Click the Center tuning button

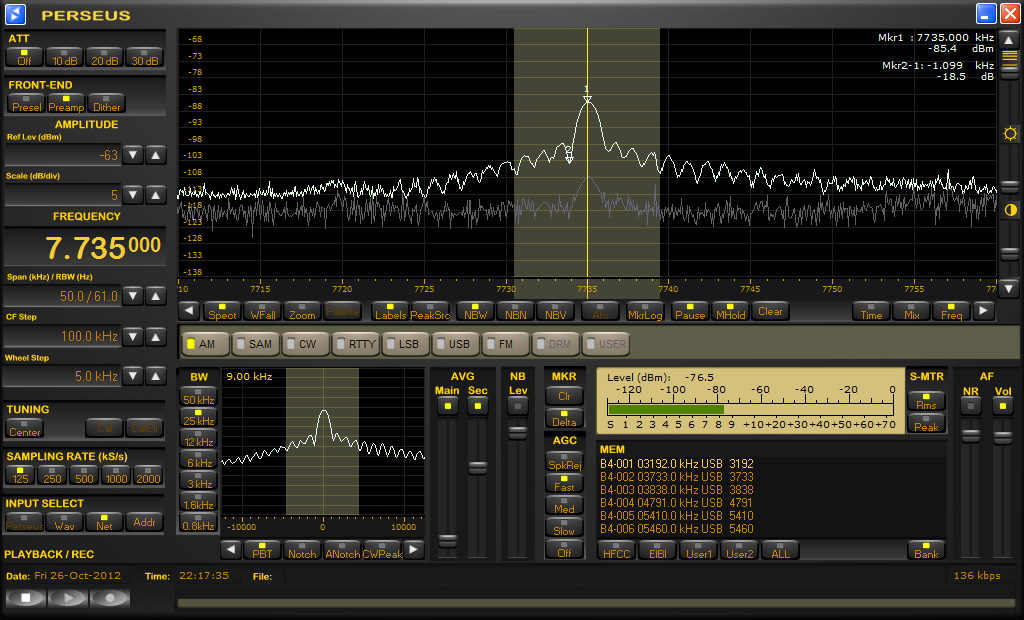click(x=25, y=428)
